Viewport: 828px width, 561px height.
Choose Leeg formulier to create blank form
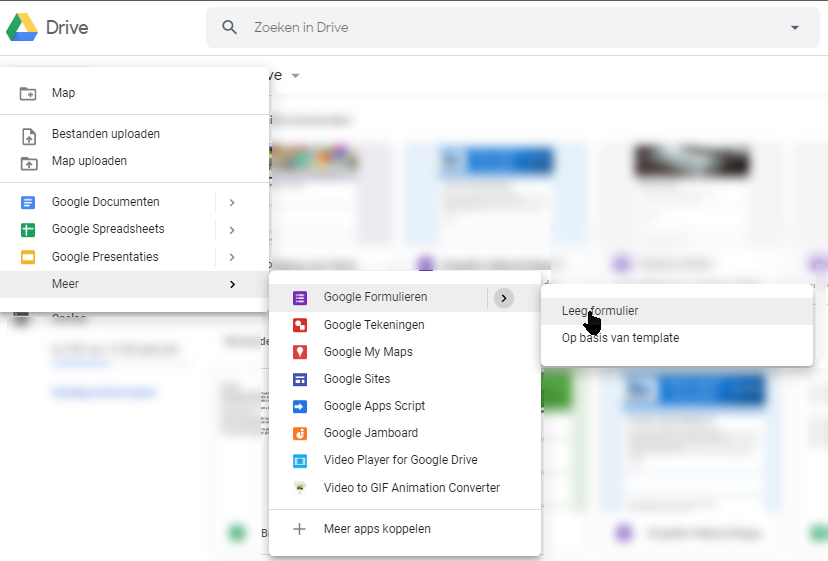point(677,311)
